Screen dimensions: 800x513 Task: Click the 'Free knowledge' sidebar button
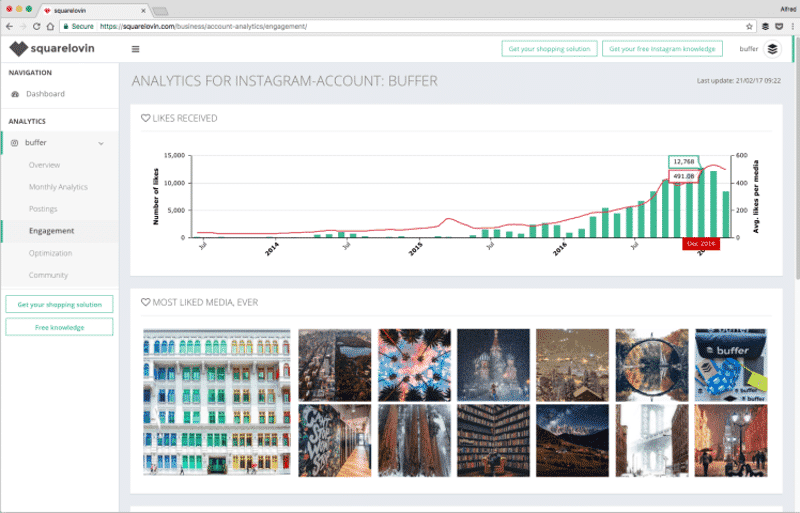59,327
